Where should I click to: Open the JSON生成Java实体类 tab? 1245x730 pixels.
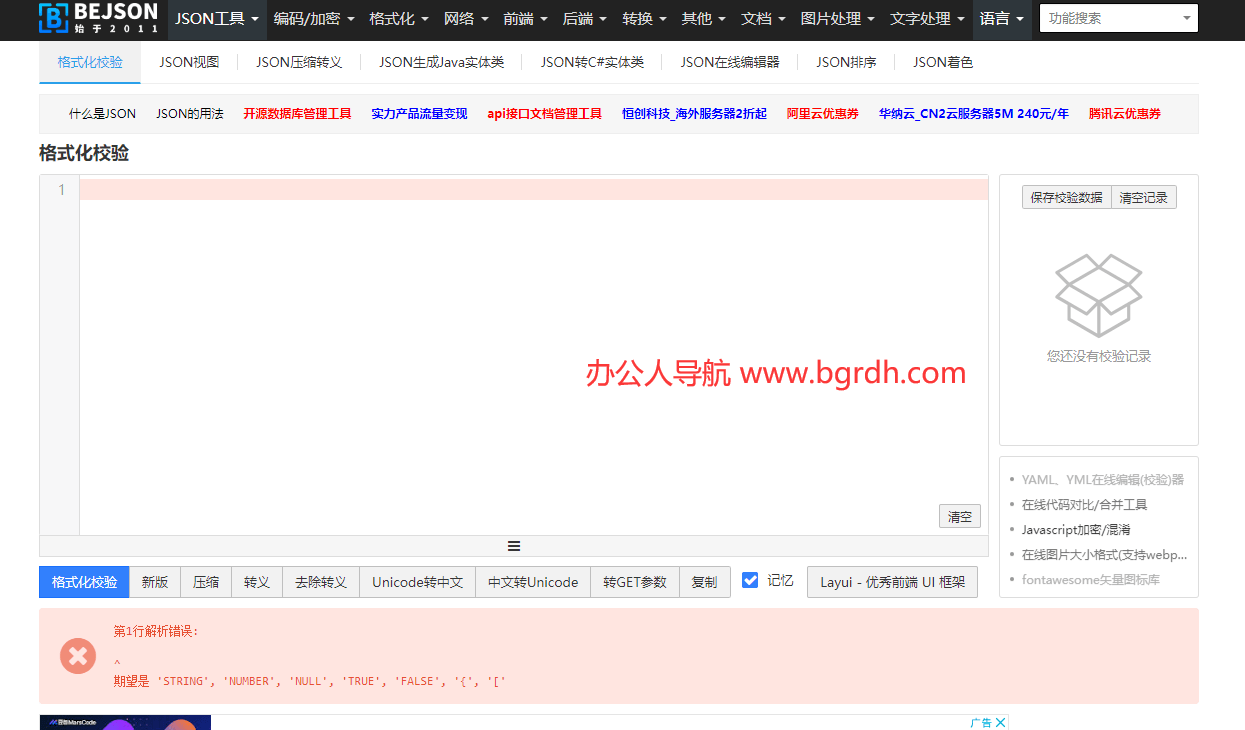click(440, 61)
